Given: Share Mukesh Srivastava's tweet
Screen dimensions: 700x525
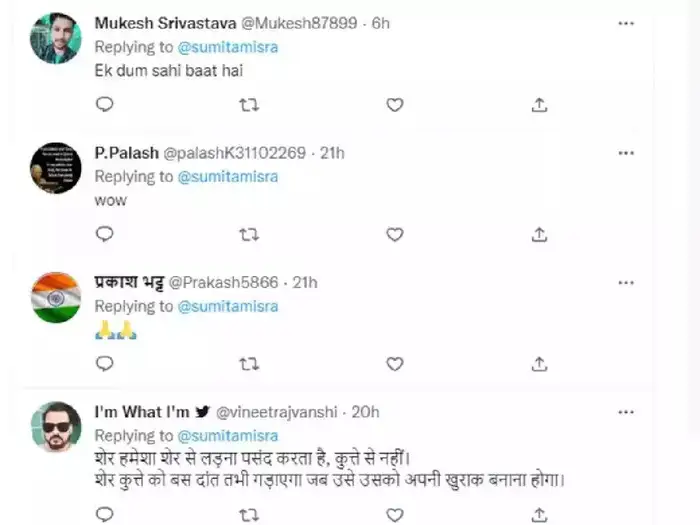Looking at the screenshot, I should [539, 104].
